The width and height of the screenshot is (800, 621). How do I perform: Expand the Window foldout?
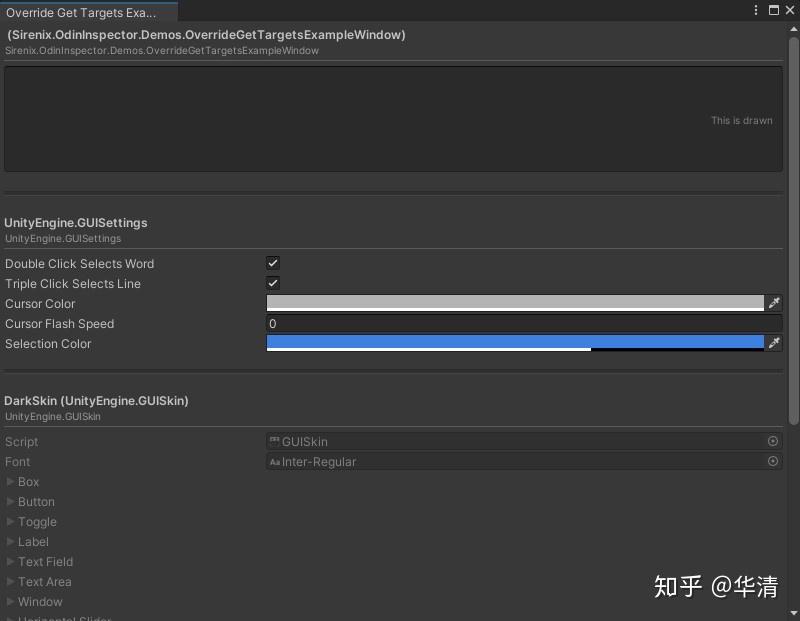(10, 601)
